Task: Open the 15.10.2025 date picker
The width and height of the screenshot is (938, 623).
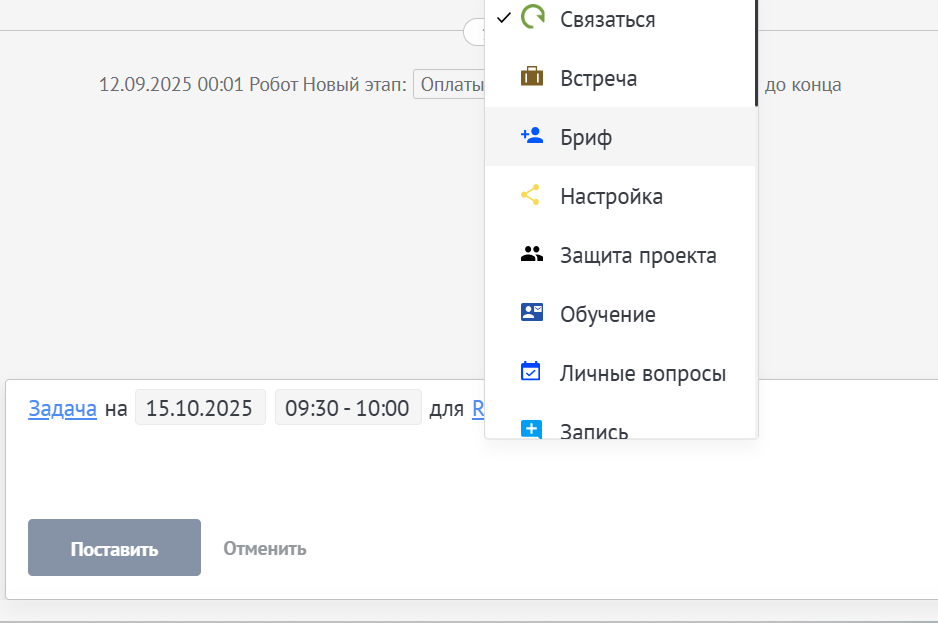Action: coord(200,408)
